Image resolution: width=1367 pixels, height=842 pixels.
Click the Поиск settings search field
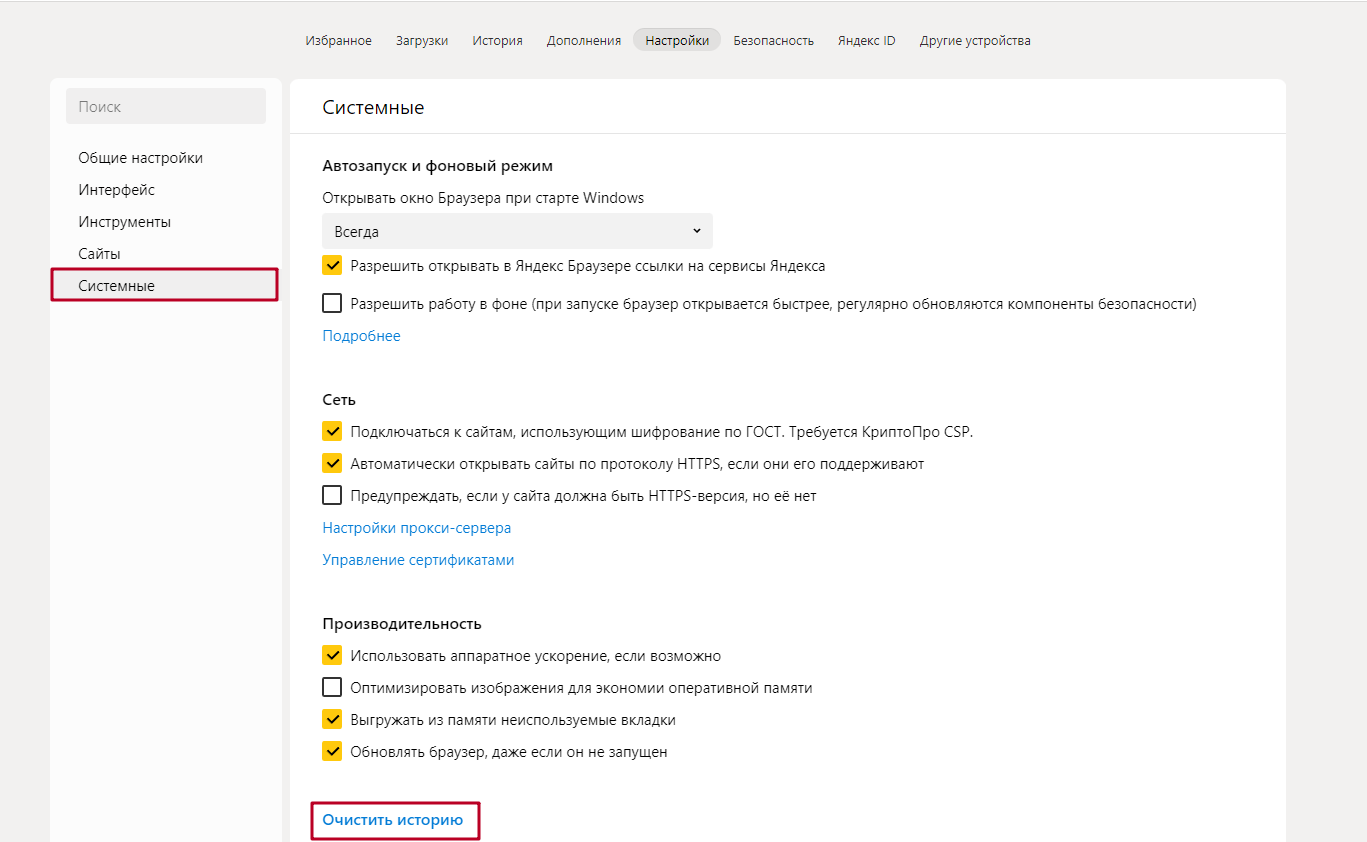tap(166, 107)
